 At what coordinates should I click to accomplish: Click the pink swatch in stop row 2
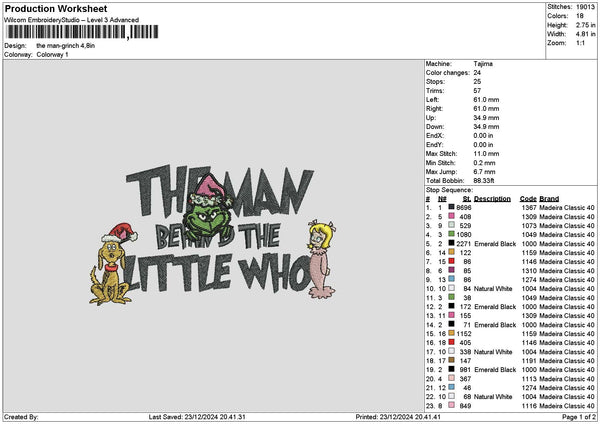tap(452, 216)
